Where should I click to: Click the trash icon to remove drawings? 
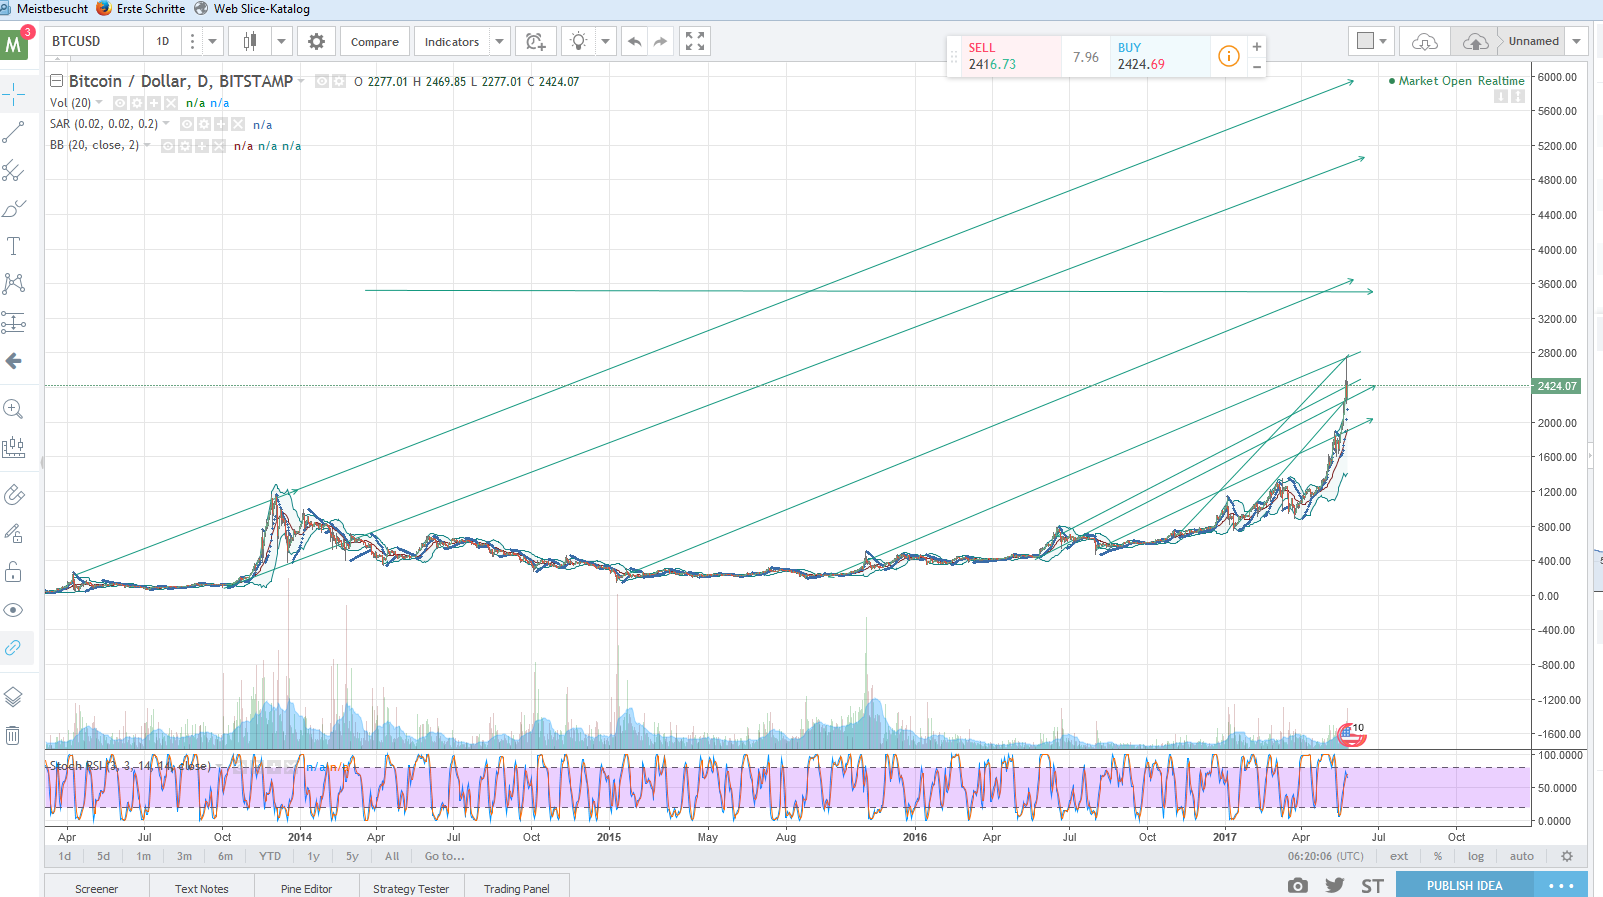14,736
